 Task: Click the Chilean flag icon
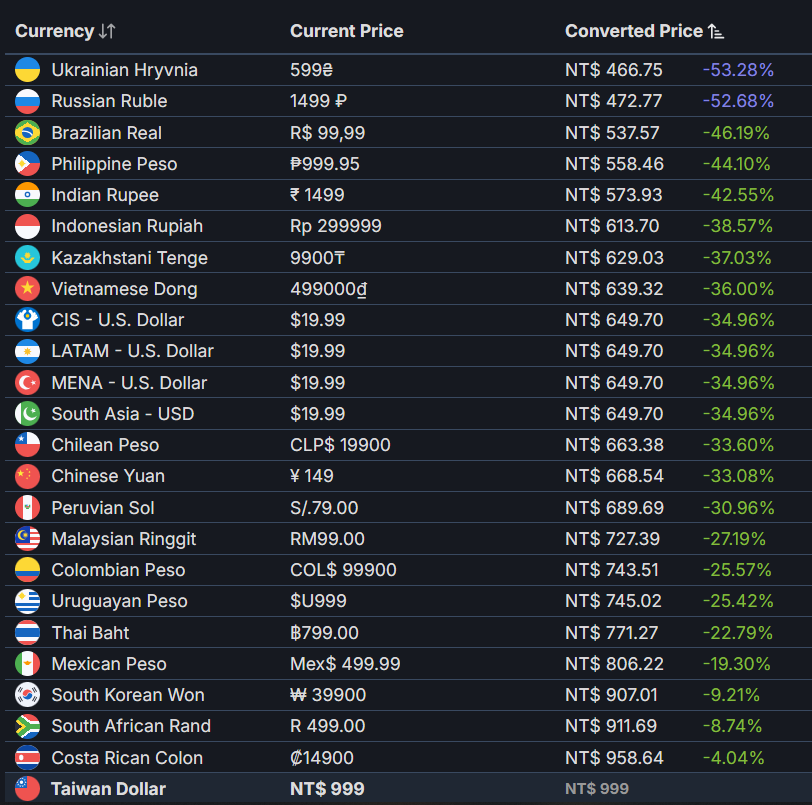[x=27, y=445]
